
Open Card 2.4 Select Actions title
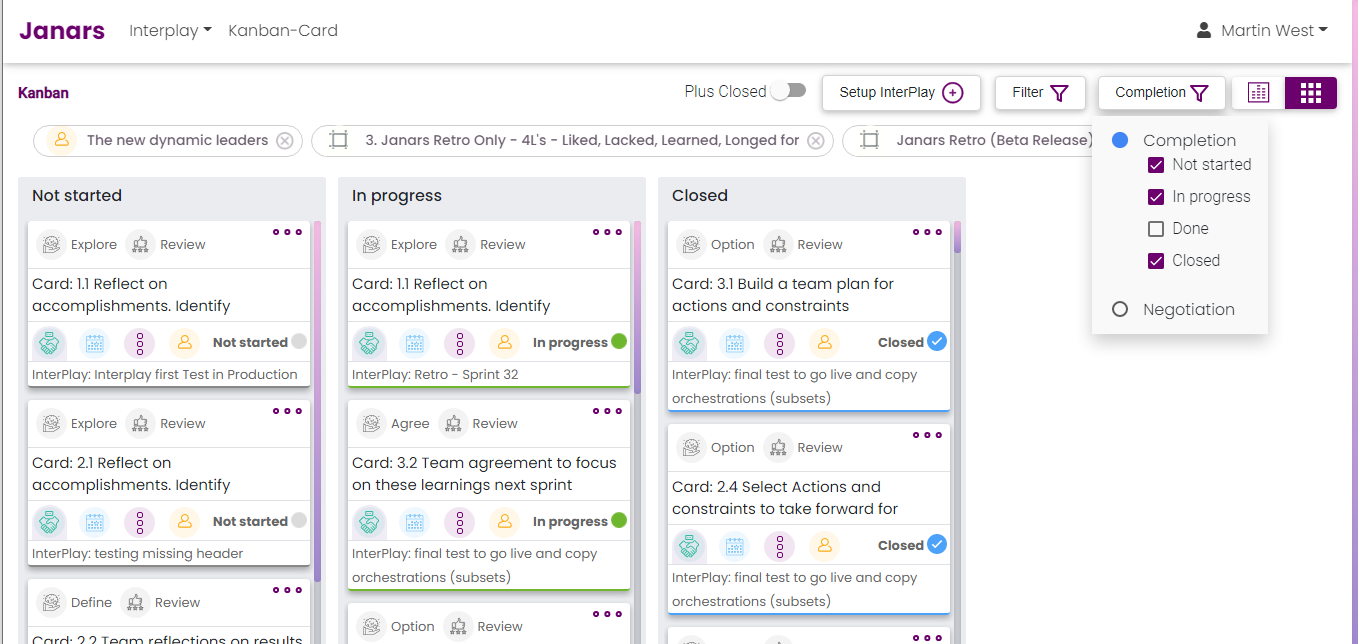785,498
